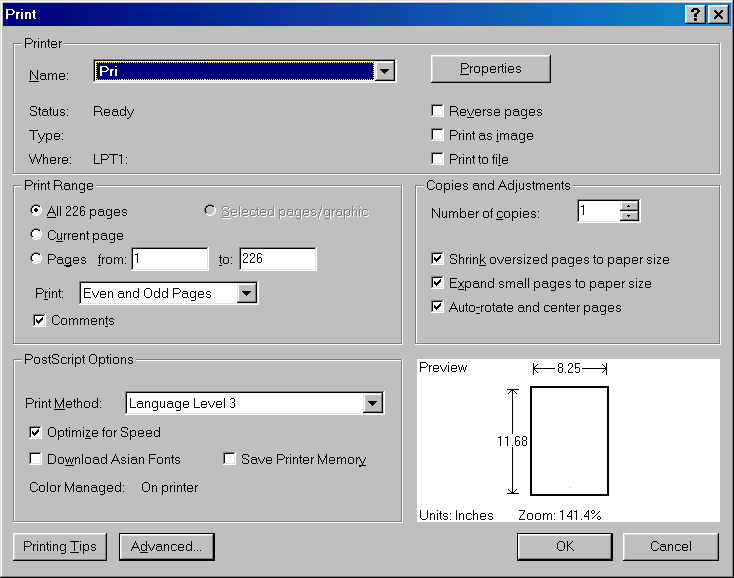Viewport: 734px width, 578px height.
Task: Toggle Auto-rotate and center pages
Action: (x=437, y=307)
